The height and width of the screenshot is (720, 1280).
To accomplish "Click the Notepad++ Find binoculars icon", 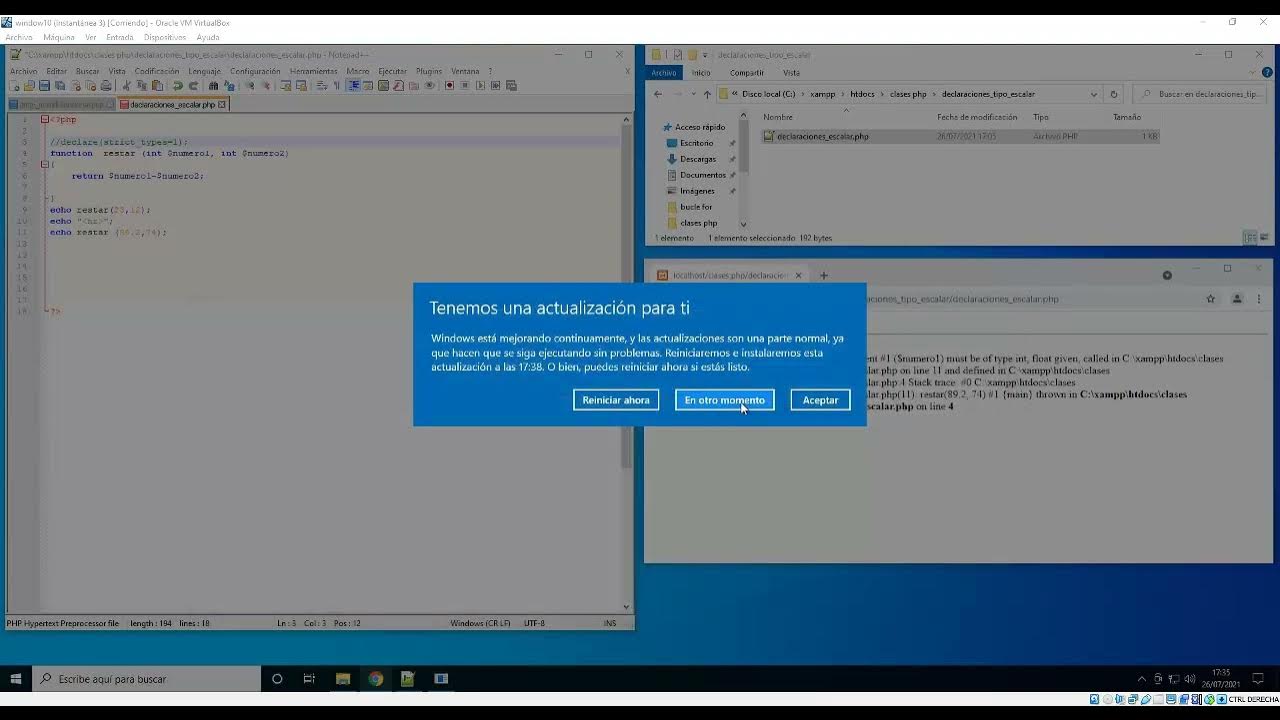I will click(x=213, y=85).
